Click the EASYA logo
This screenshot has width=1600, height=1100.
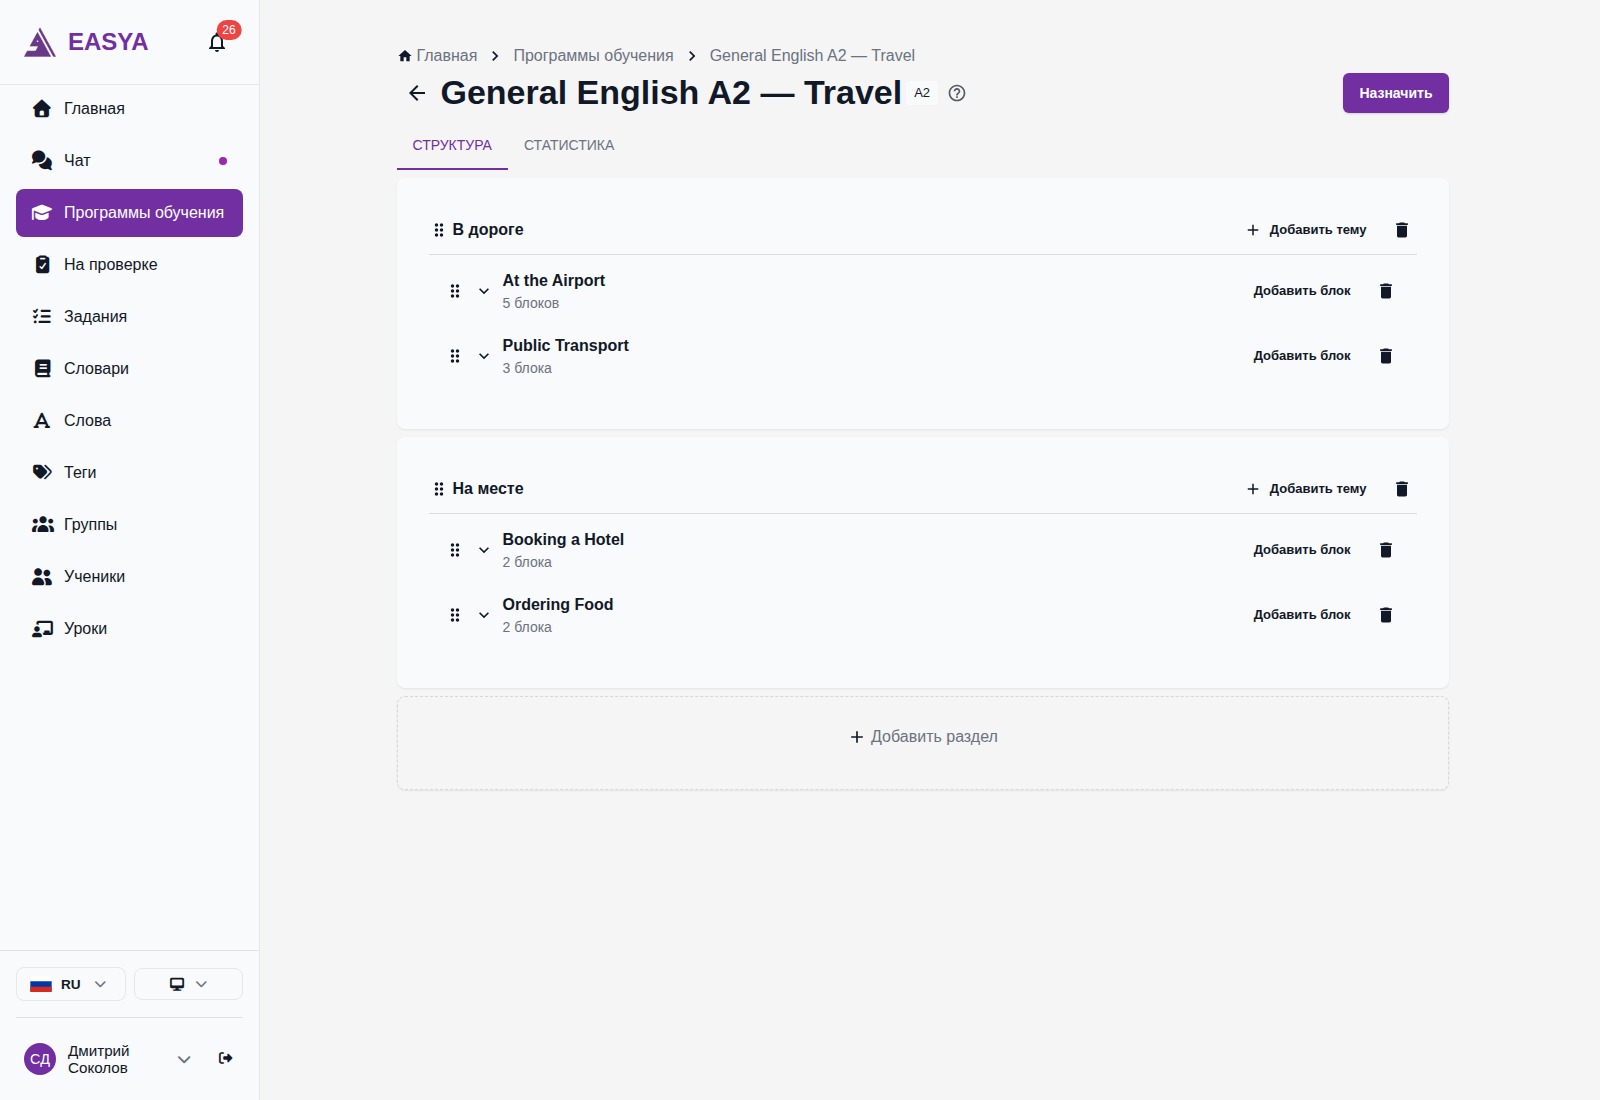(x=86, y=42)
